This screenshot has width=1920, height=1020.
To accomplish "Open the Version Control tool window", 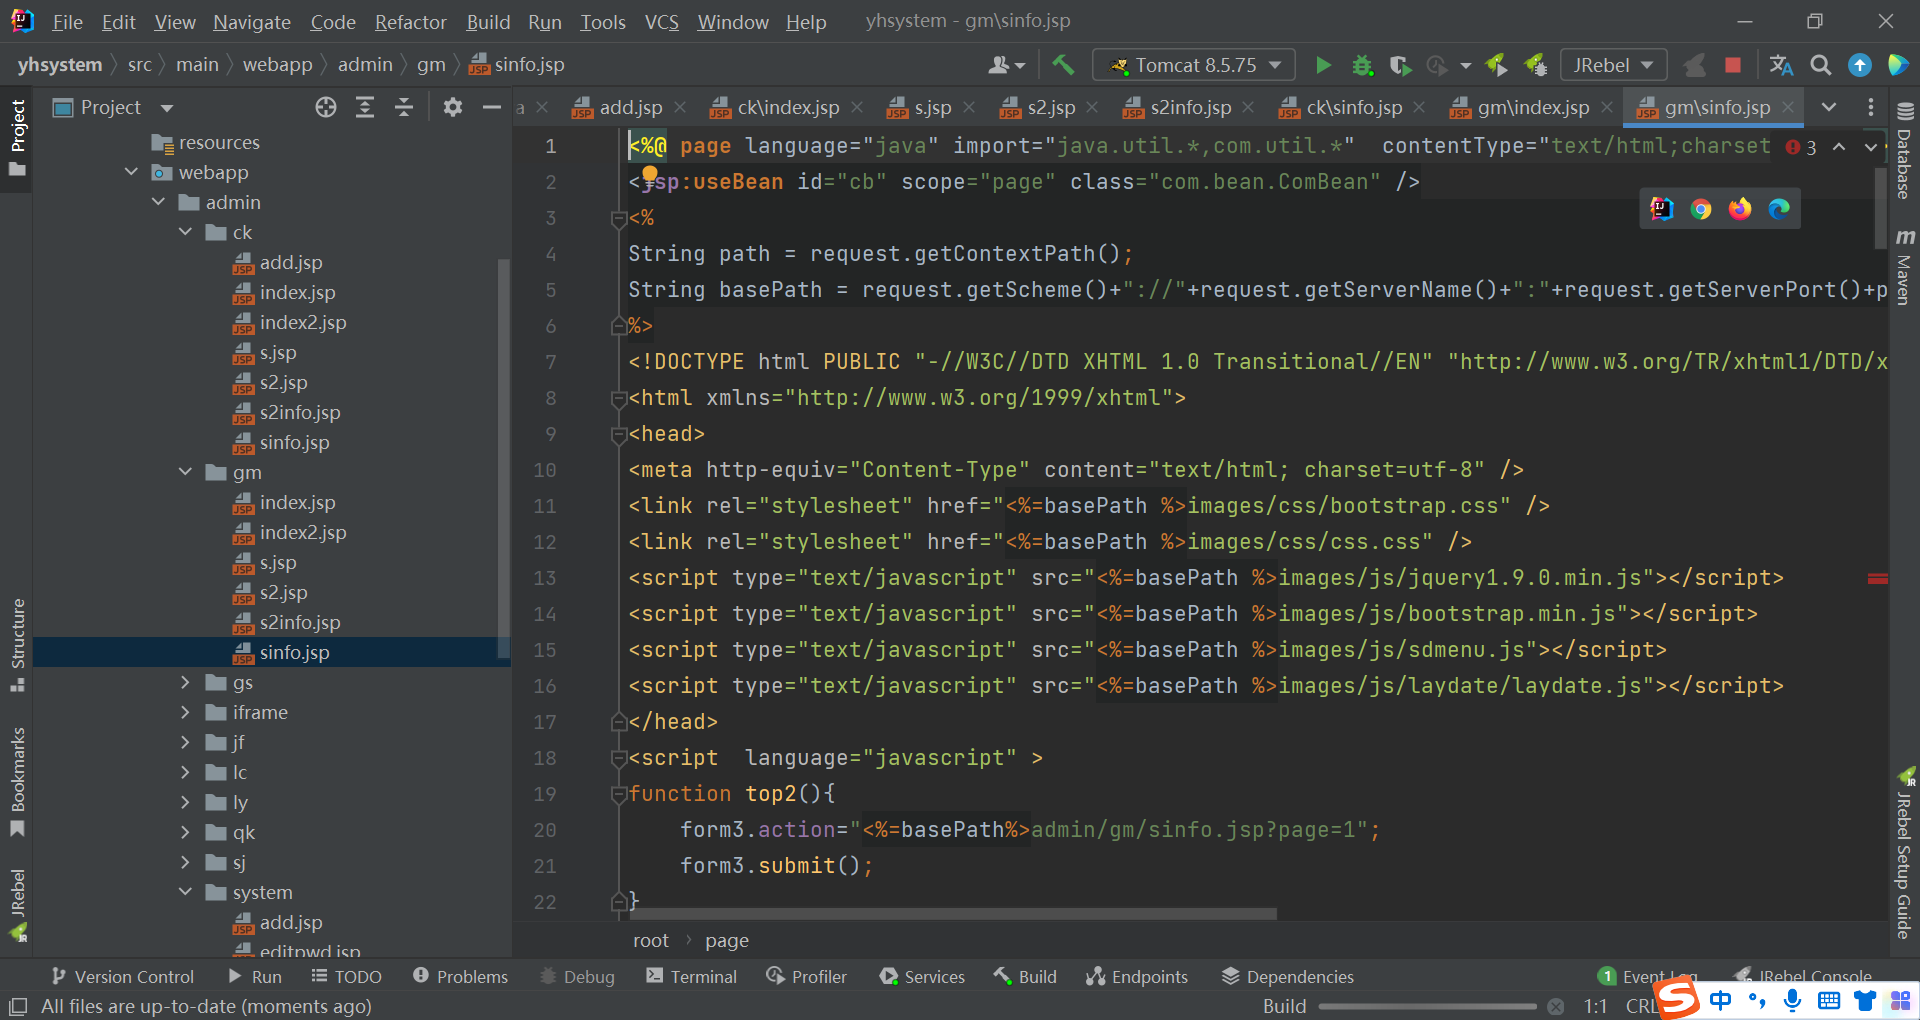I will 122,976.
